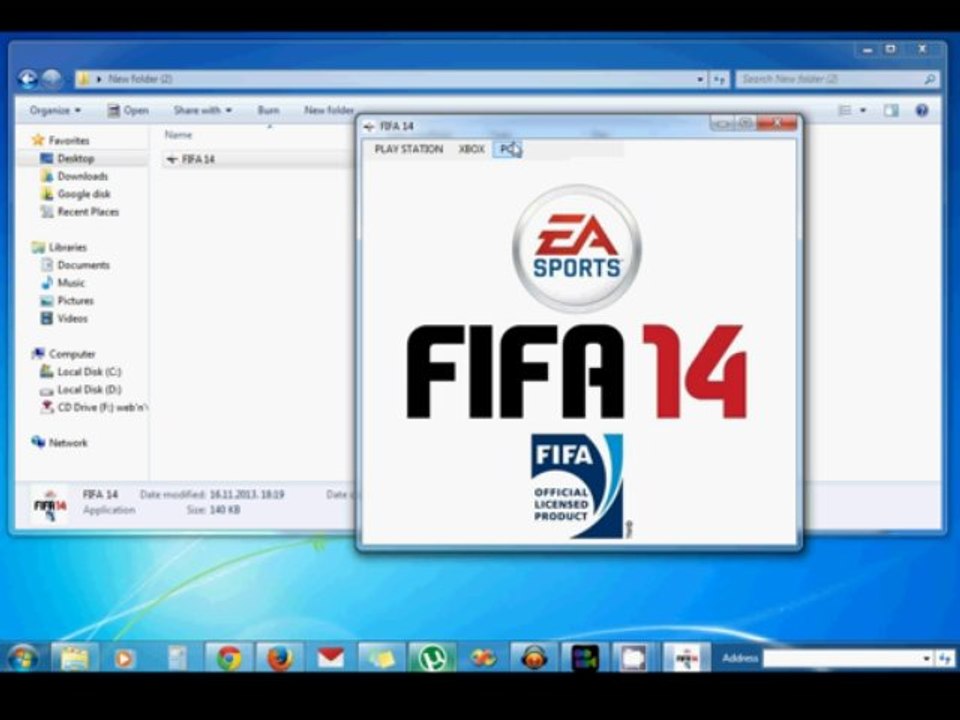Open uTorrent from taskbar
The image size is (960, 720).
click(432, 658)
